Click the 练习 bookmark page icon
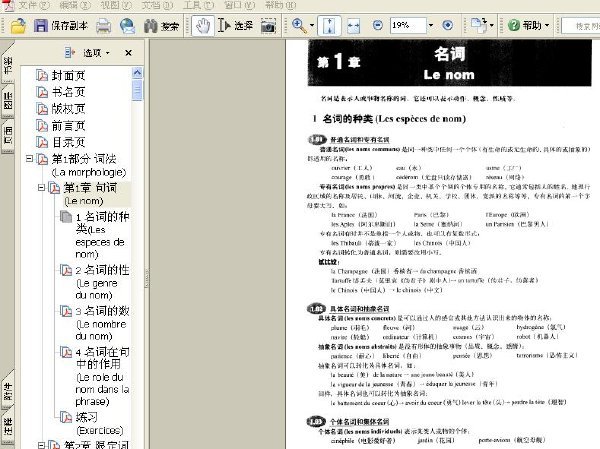The height and width of the screenshot is (449, 600). tap(66, 417)
